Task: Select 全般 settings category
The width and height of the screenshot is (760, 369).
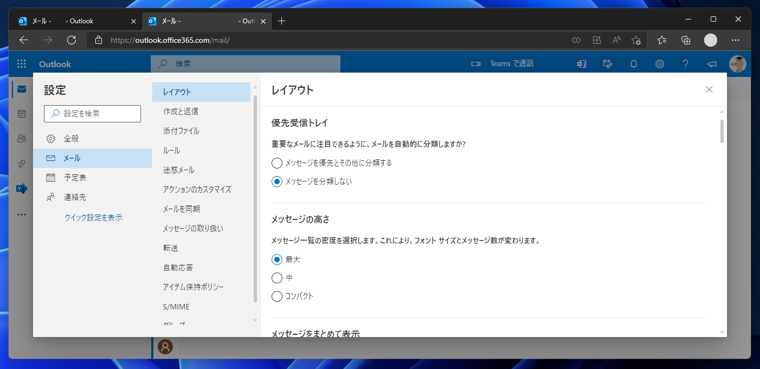Action: (x=92, y=139)
